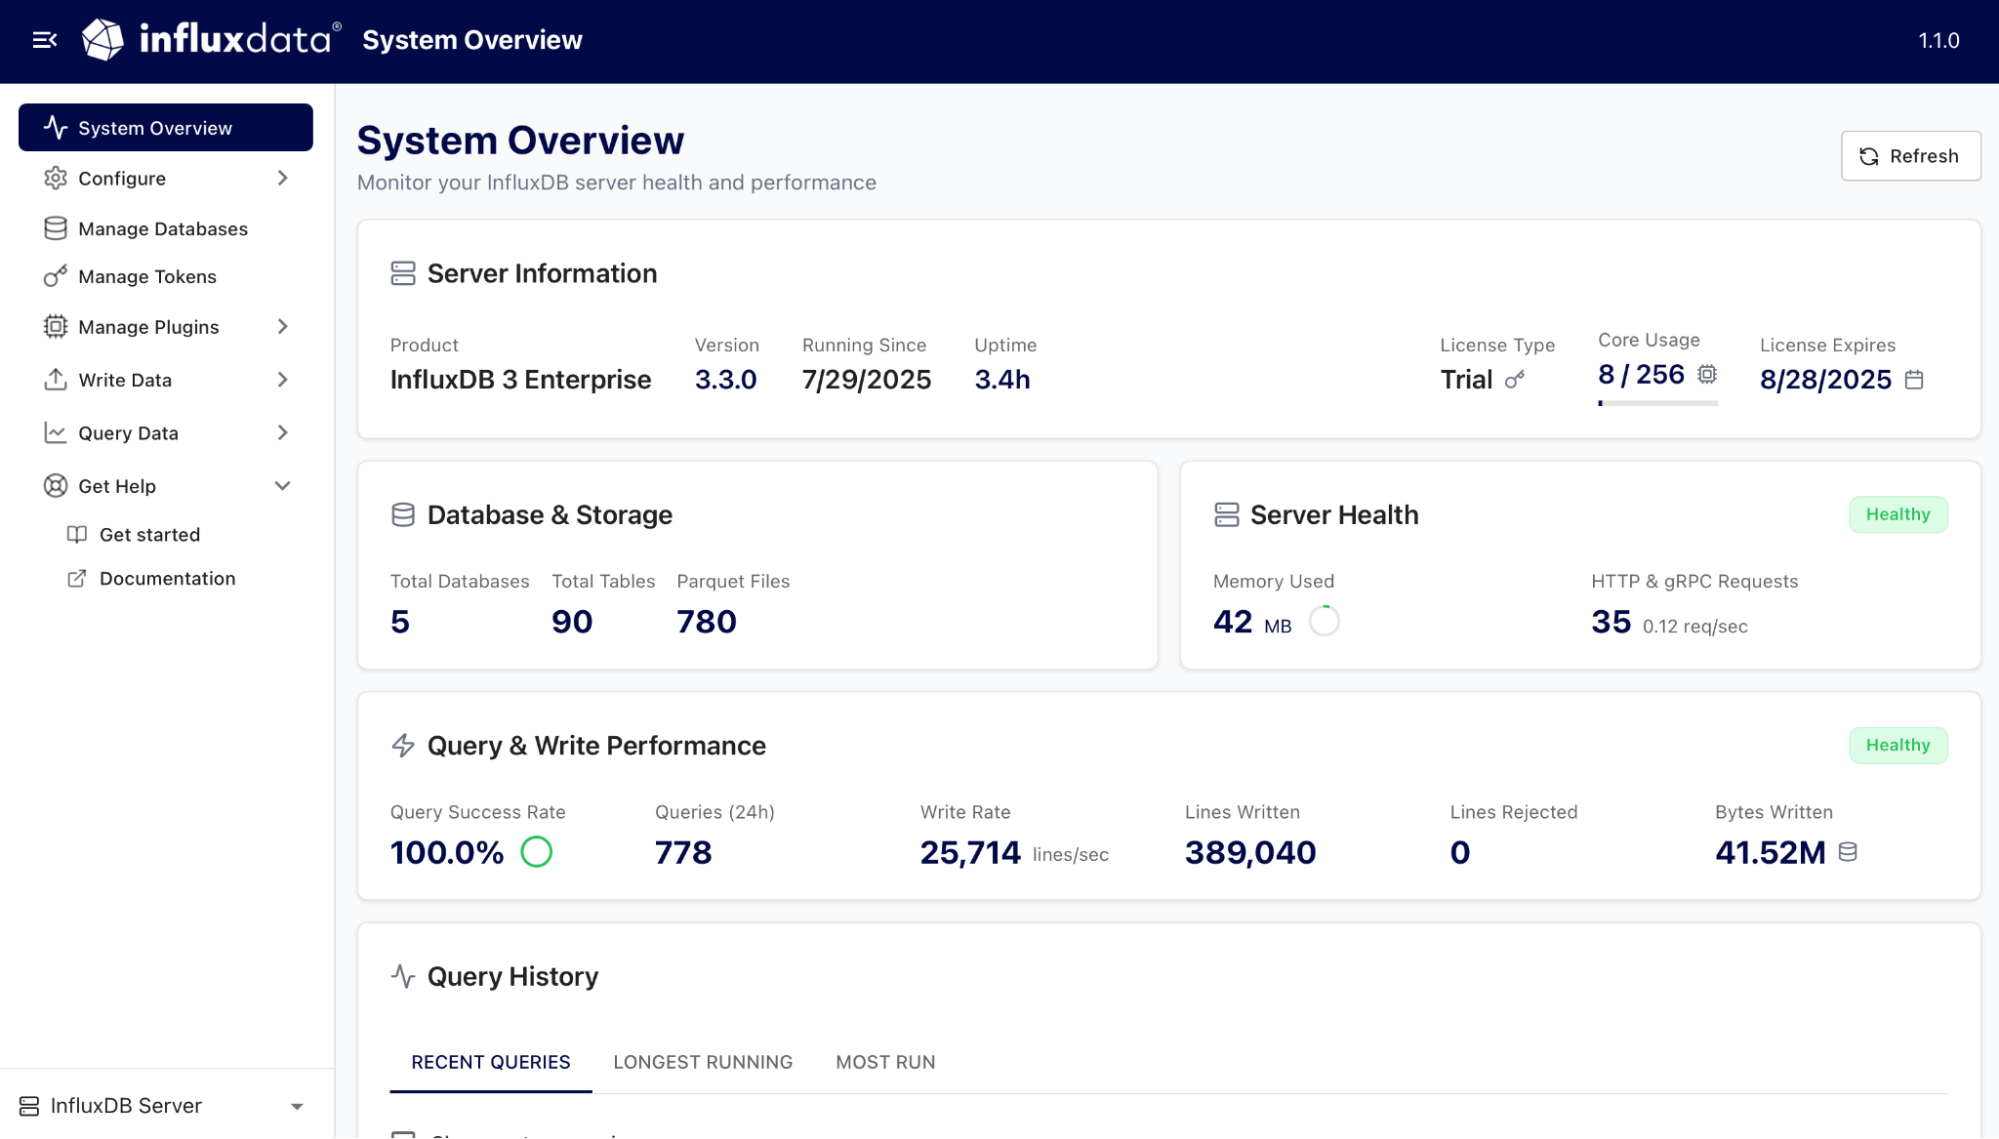Click the Get Help lifebuoy icon
1999x1139 pixels.
click(56, 486)
